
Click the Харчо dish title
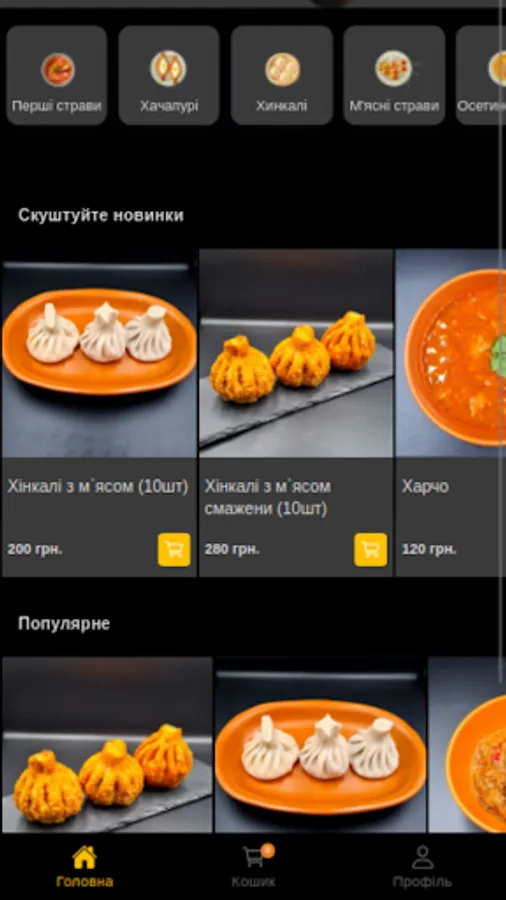425,487
